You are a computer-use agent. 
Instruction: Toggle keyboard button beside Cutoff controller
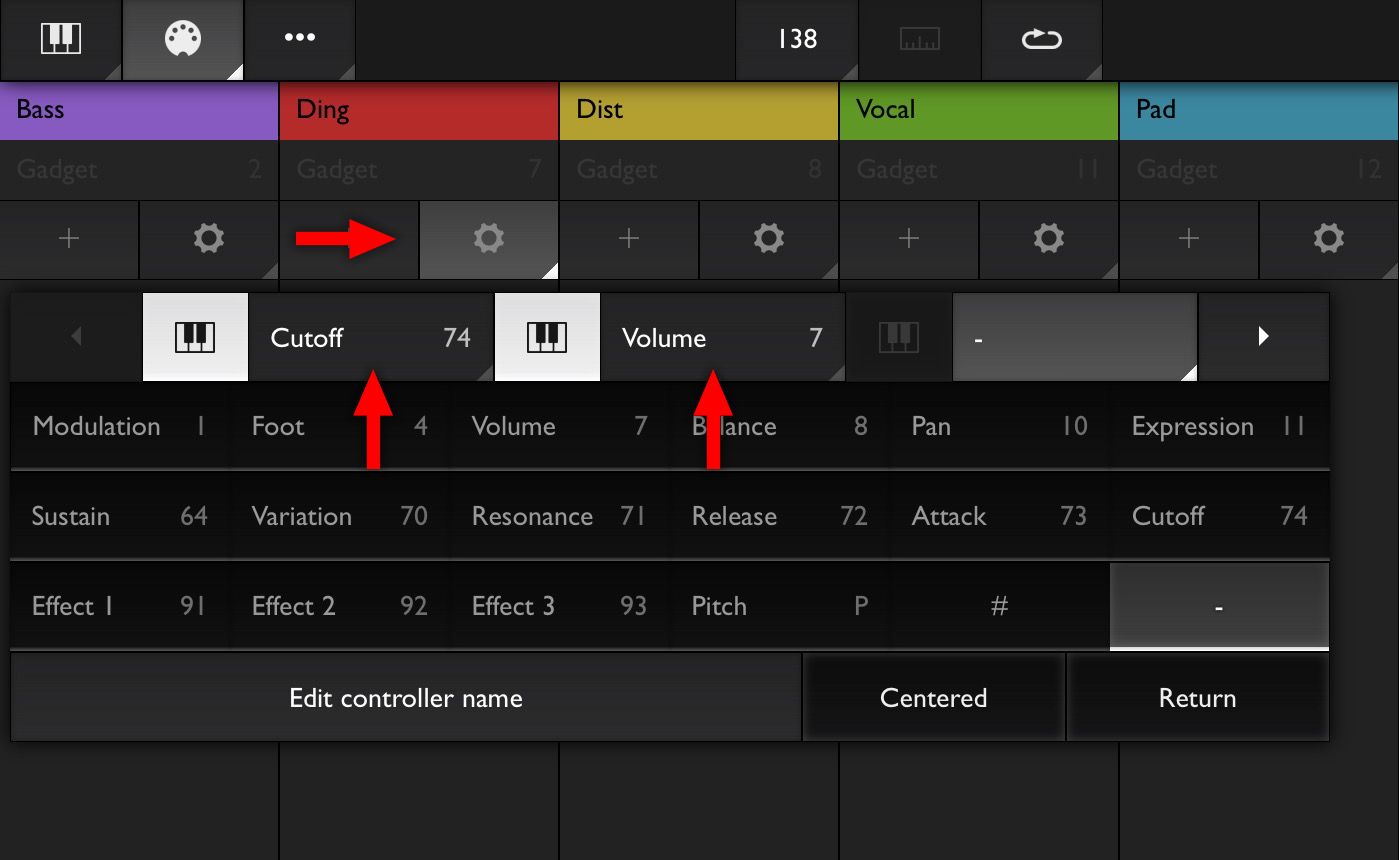(x=195, y=337)
